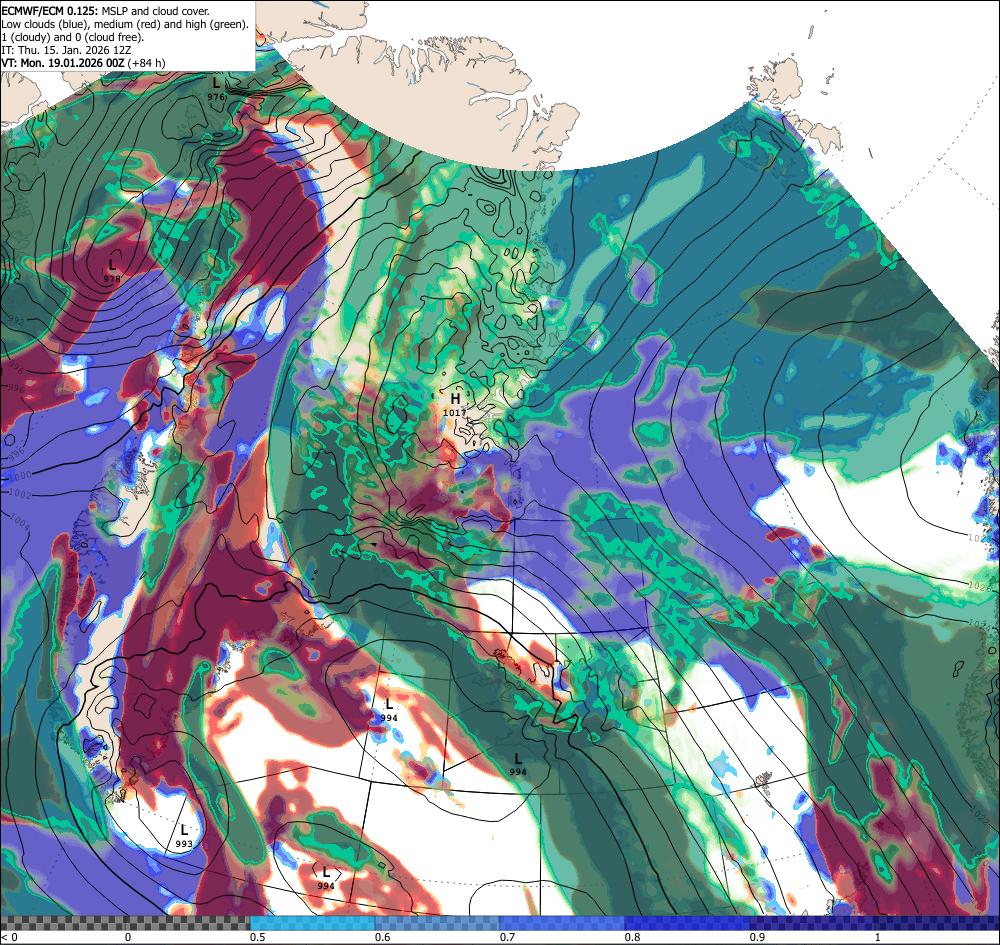Click the 'VT: Mon. 19.01.2026 00Z (+84 h)' line
The width and height of the screenshot is (1000, 945).
[x=84, y=62]
